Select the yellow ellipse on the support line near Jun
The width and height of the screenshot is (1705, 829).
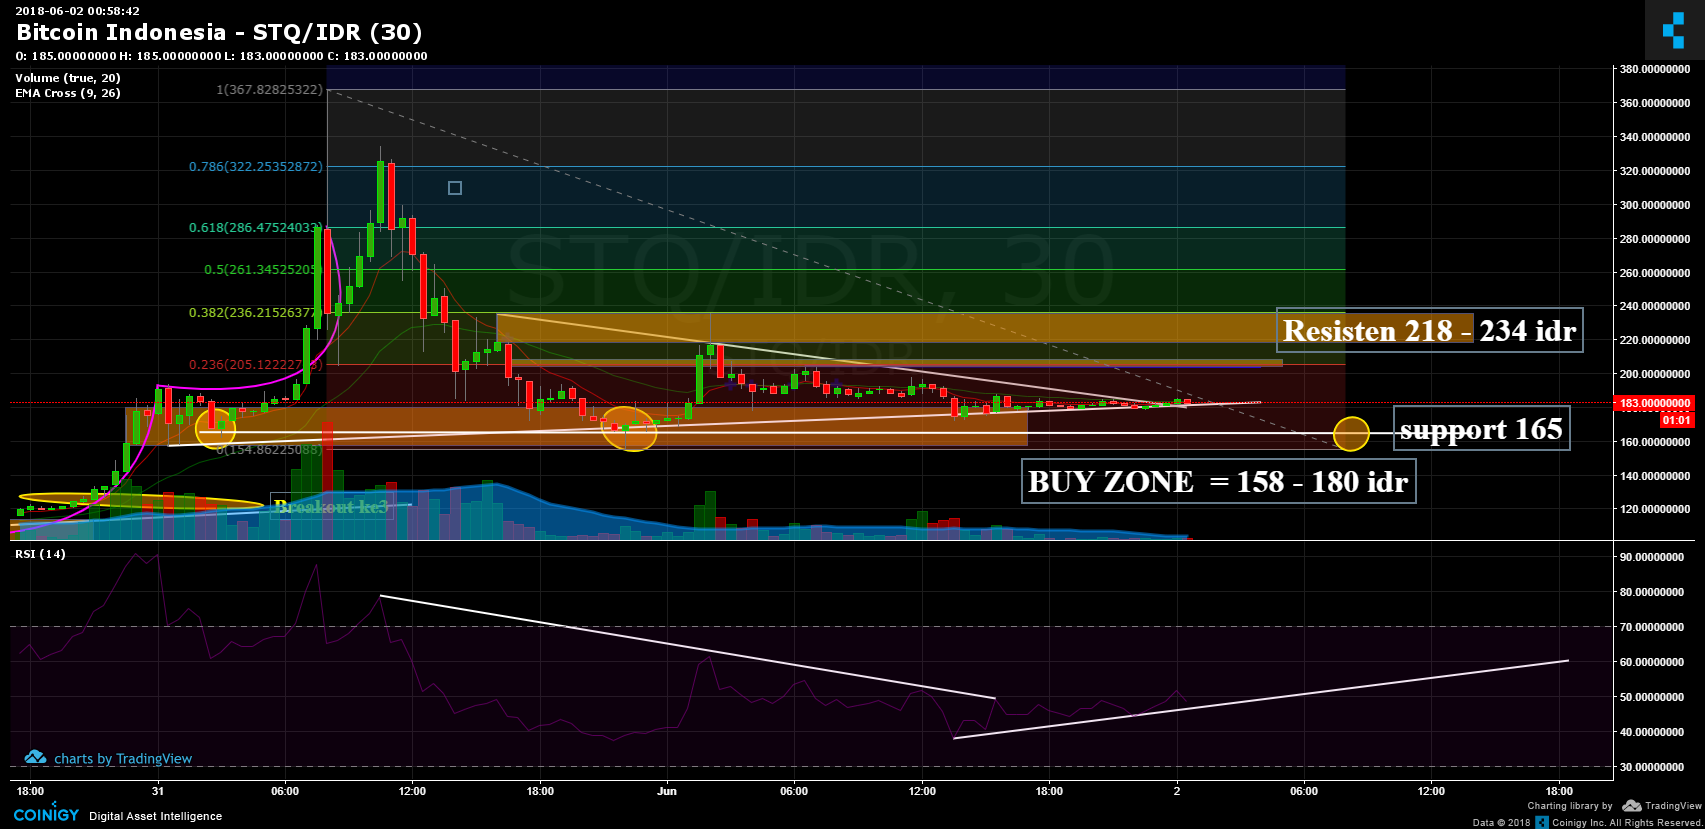629,428
